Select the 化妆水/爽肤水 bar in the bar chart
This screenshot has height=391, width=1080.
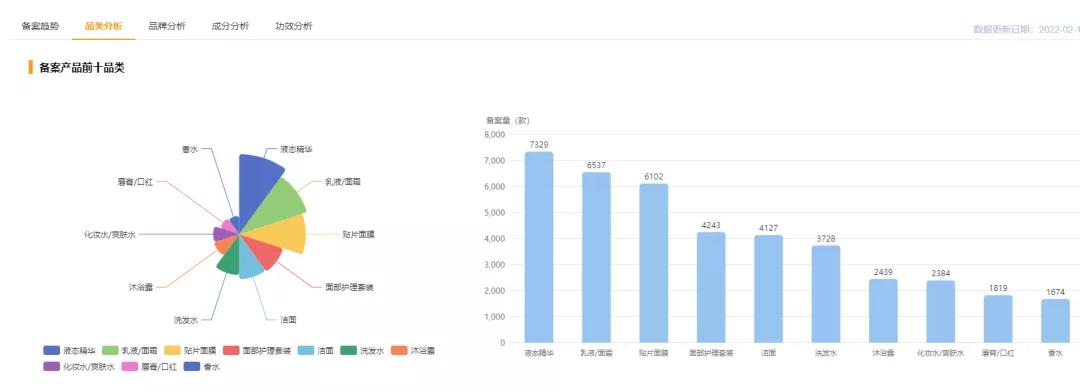point(940,312)
